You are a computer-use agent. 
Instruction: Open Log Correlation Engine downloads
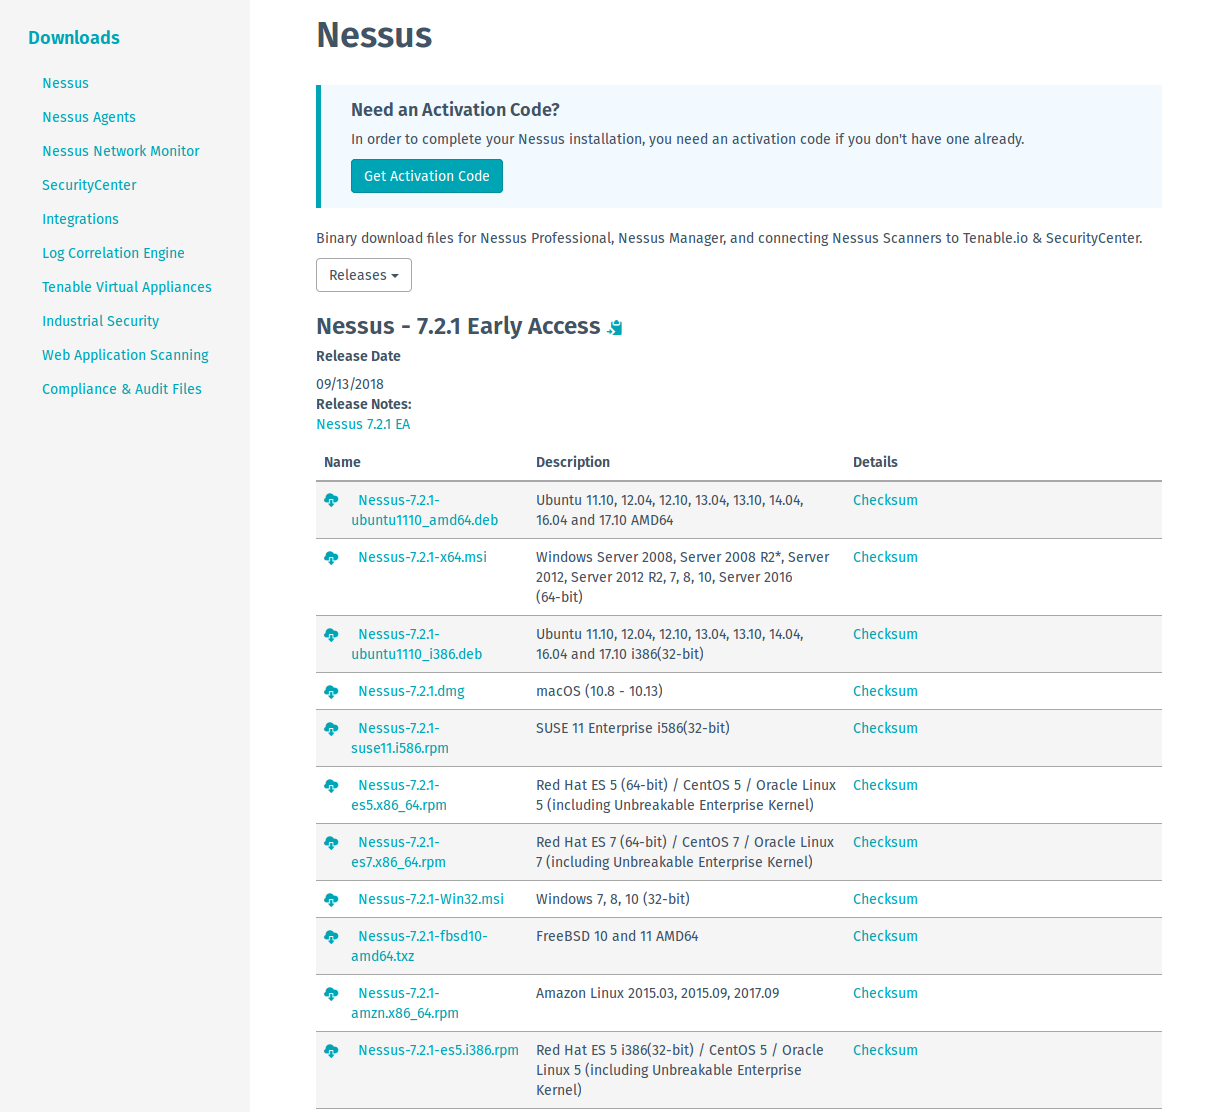coord(113,253)
